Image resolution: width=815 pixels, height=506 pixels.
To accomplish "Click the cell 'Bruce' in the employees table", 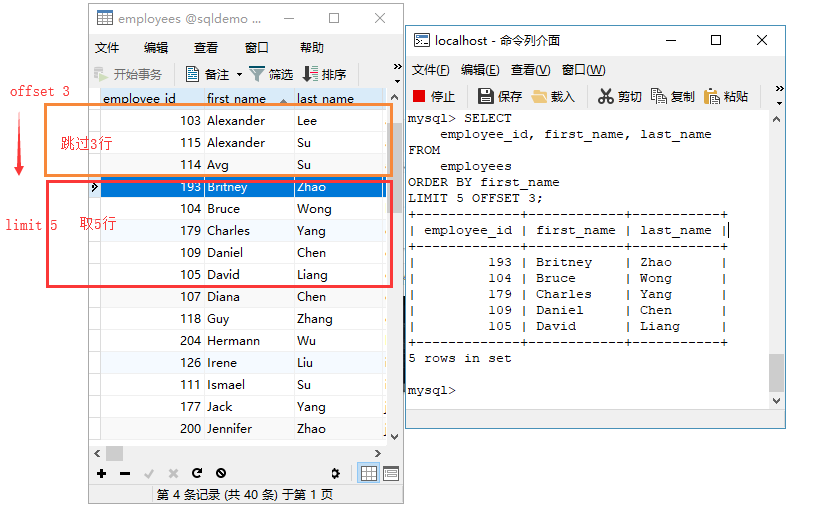I will 224,209.
